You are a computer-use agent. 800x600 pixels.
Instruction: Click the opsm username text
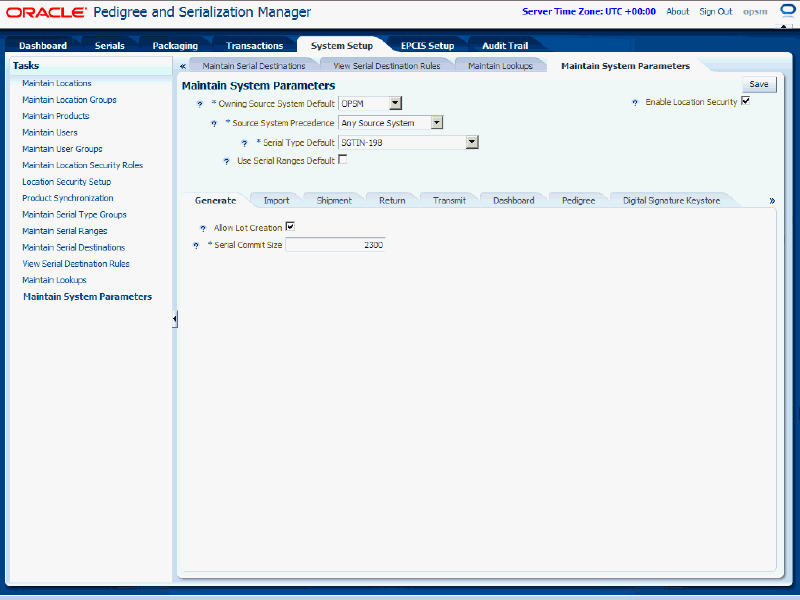(x=755, y=12)
